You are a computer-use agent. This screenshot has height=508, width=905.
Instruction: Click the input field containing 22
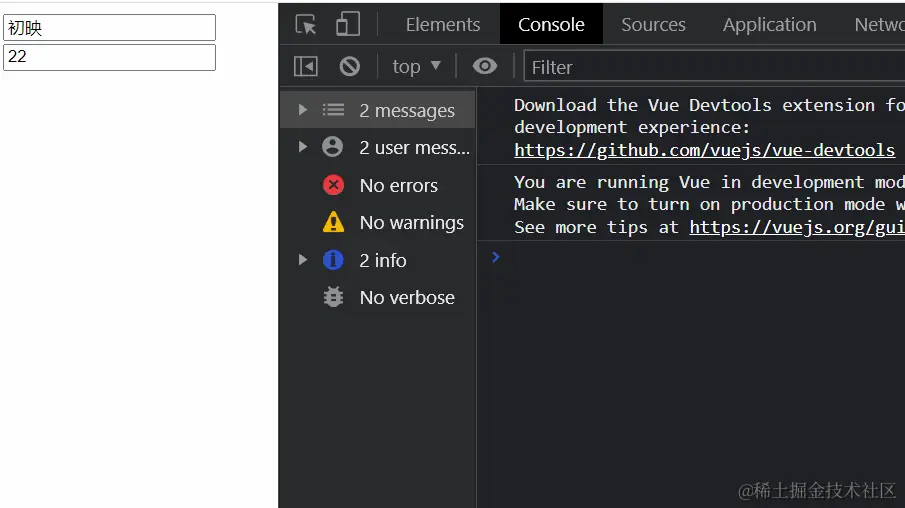[x=110, y=57]
